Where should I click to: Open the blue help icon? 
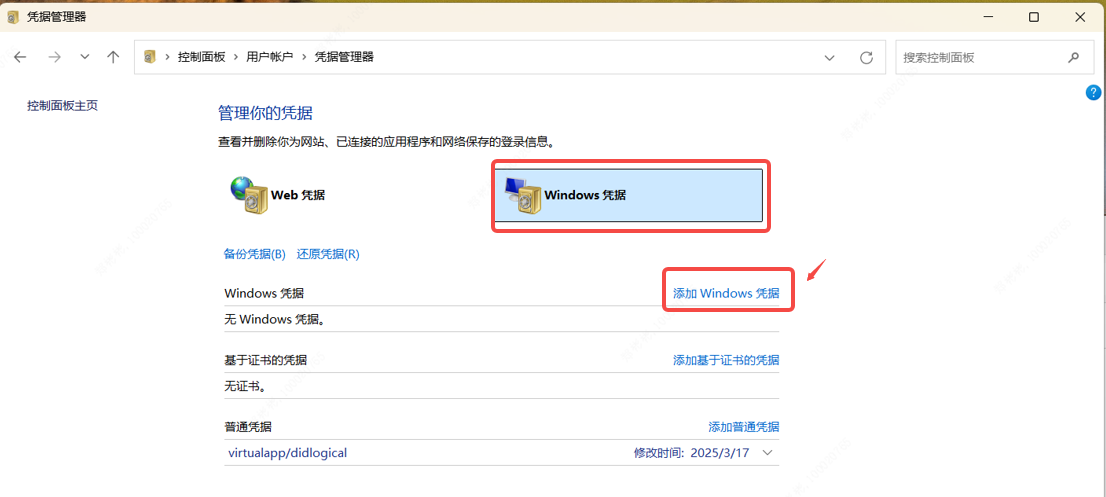point(1093,92)
